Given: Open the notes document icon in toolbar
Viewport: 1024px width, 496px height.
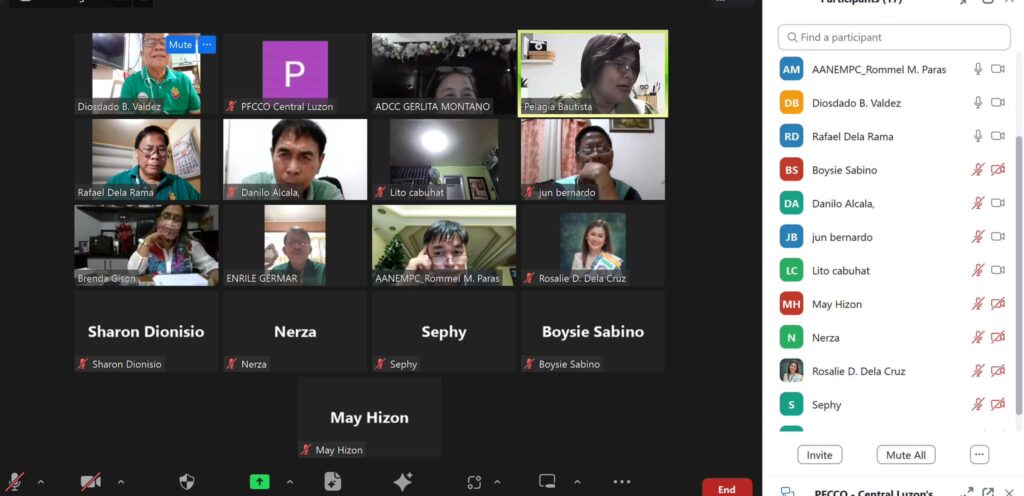Looking at the screenshot, I should tap(332, 482).
